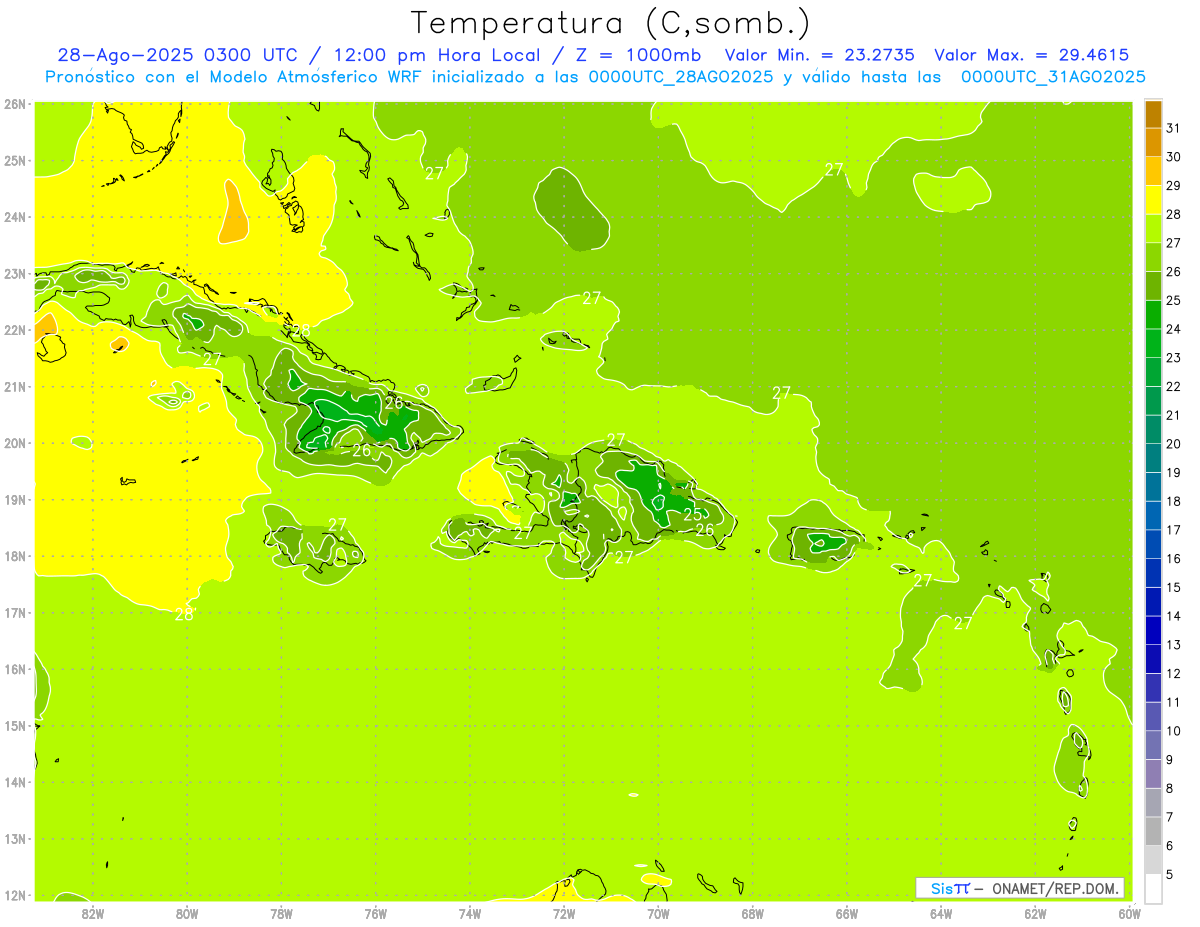Screen dimensions: 1200x927
Task: Select the "Valor Min. = 23.2735" text
Action: (x=819, y=55)
